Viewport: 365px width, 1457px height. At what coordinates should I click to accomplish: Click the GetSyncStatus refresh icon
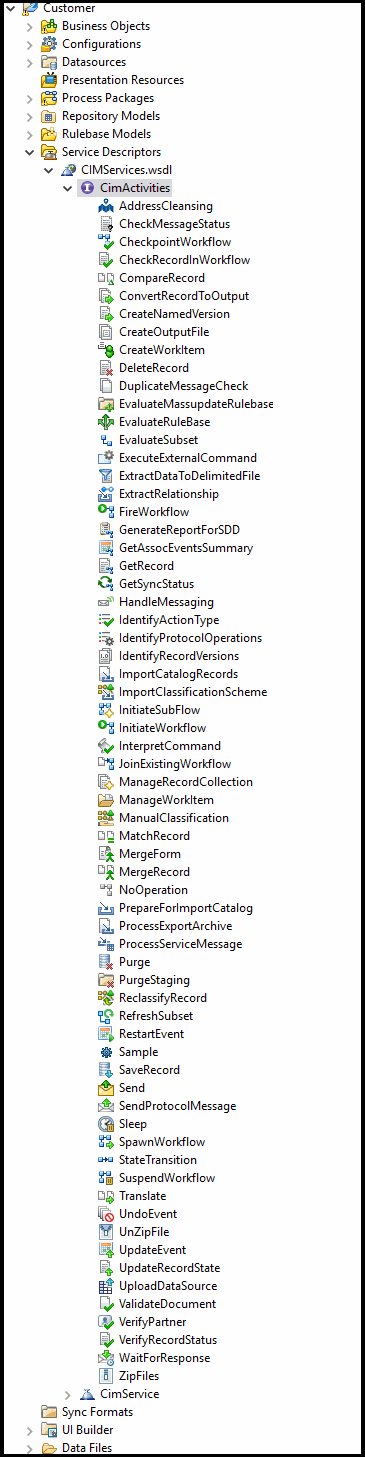[x=106, y=584]
